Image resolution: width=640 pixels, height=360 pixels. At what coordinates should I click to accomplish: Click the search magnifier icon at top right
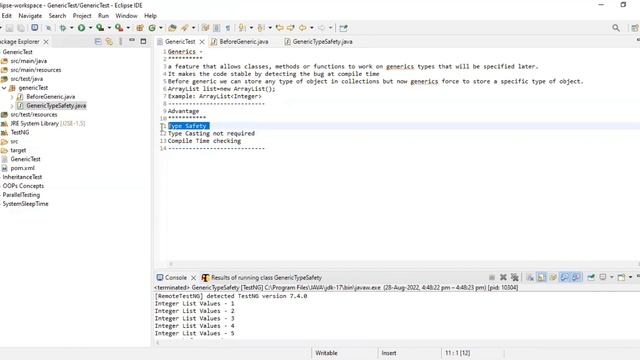tap(616, 28)
